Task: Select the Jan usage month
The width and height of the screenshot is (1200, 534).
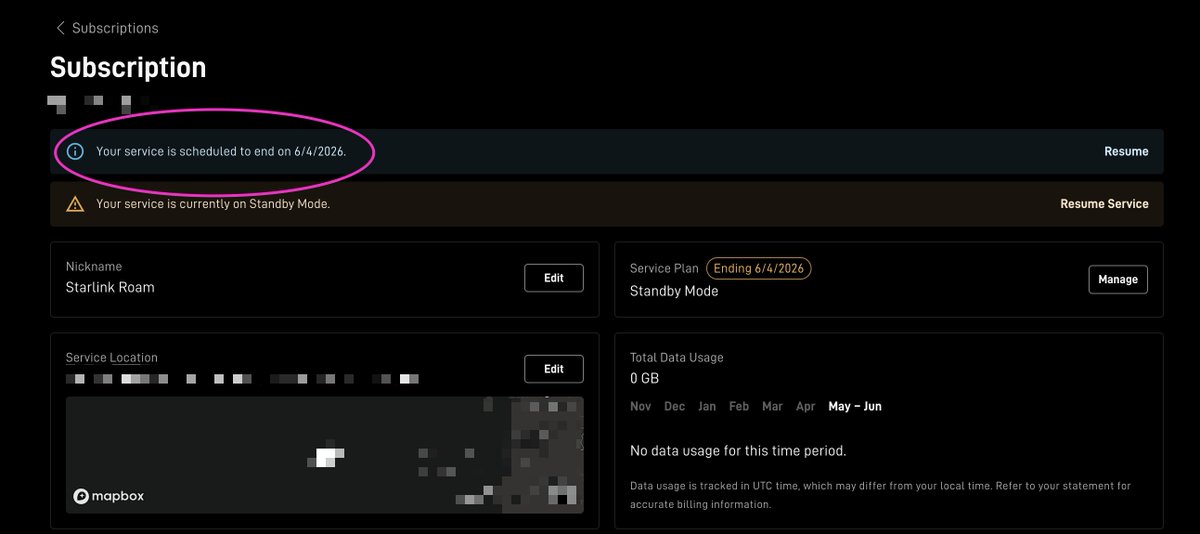Action: coord(707,407)
